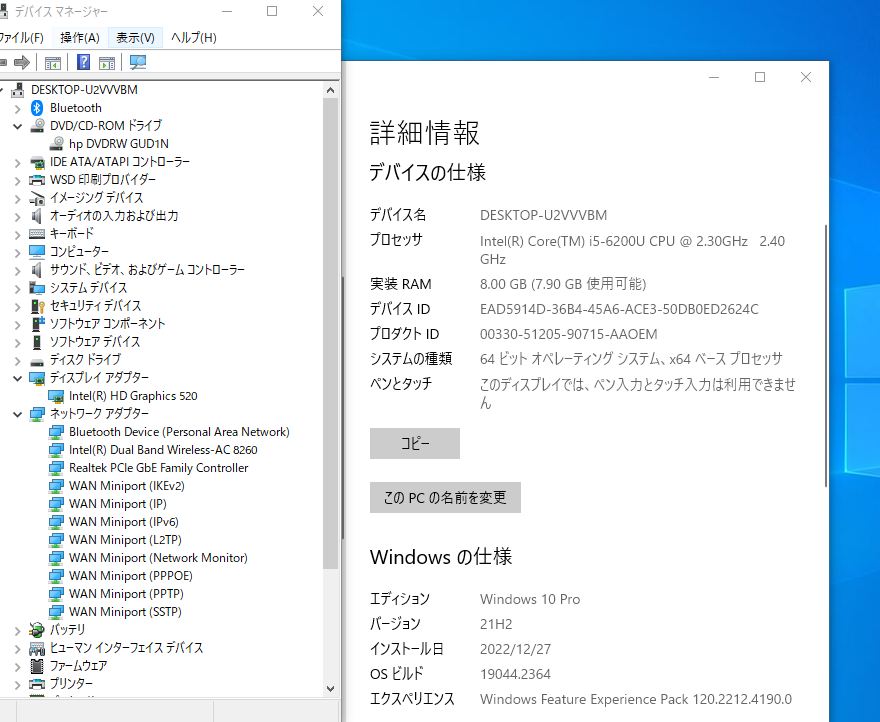The width and height of the screenshot is (880, 722).
Task: Expand the ソフトウェア デバイス node
Action: [17, 342]
